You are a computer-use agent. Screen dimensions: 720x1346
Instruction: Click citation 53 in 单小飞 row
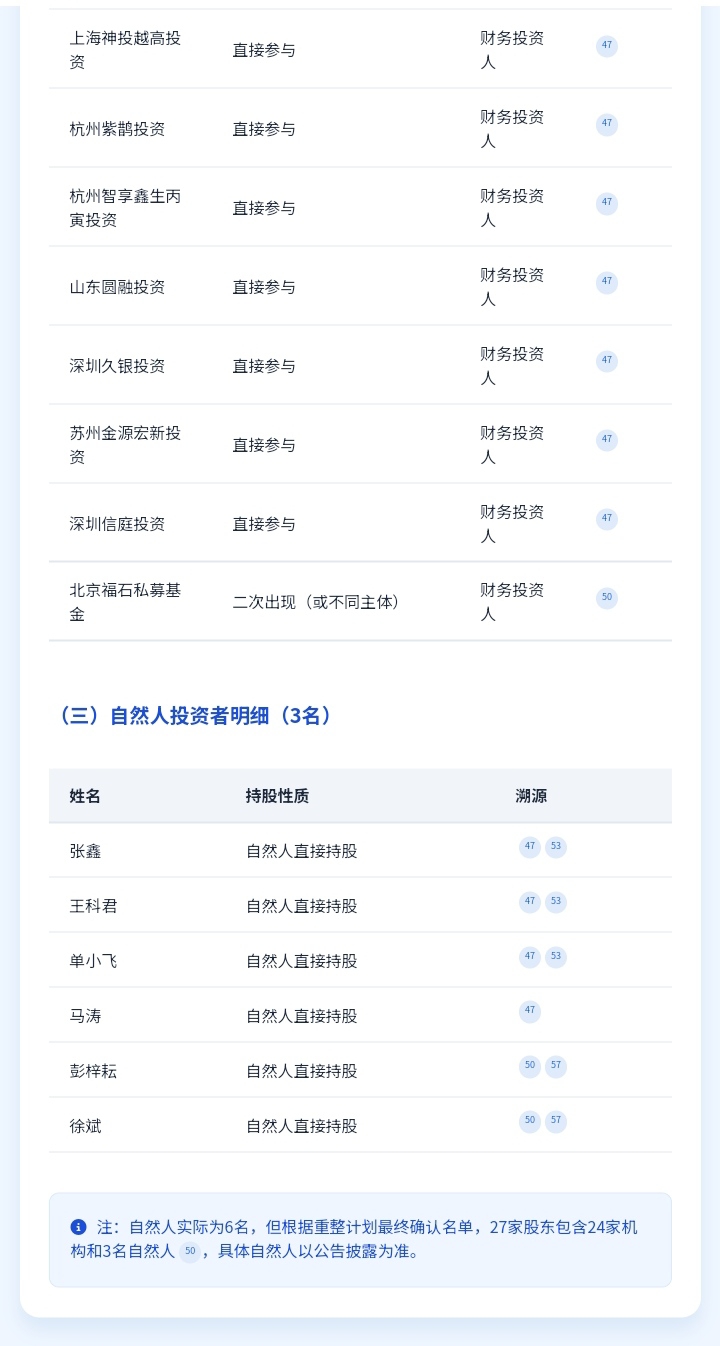(556, 957)
